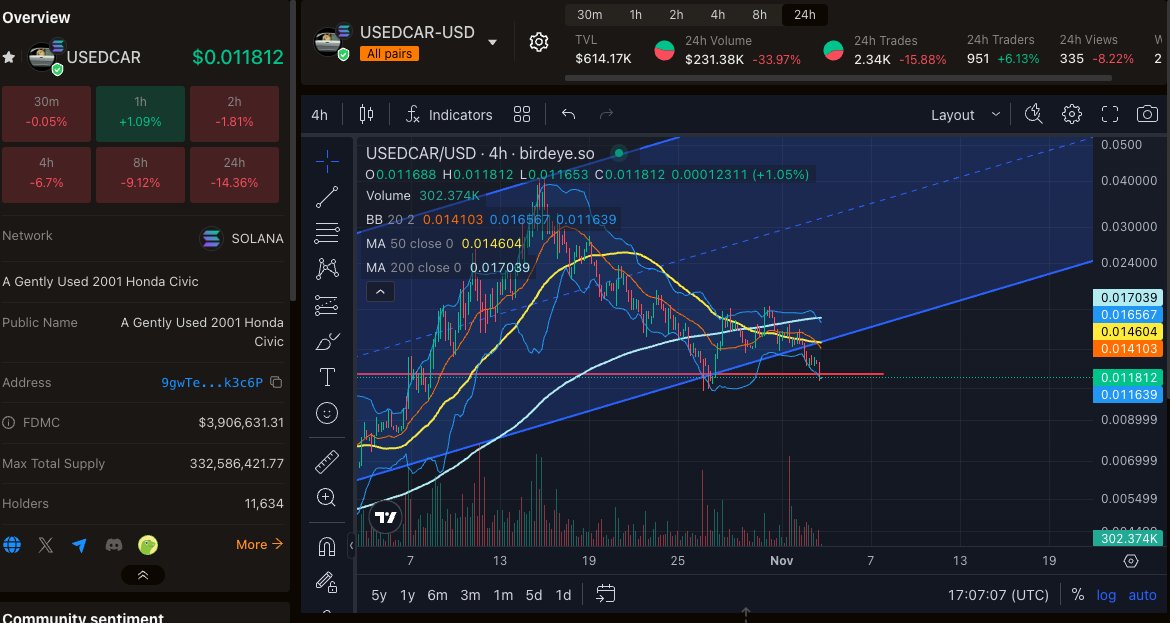Open pair settings gear beside USEDCAR-USD
This screenshot has height=623, width=1170.
(x=539, y=42)
